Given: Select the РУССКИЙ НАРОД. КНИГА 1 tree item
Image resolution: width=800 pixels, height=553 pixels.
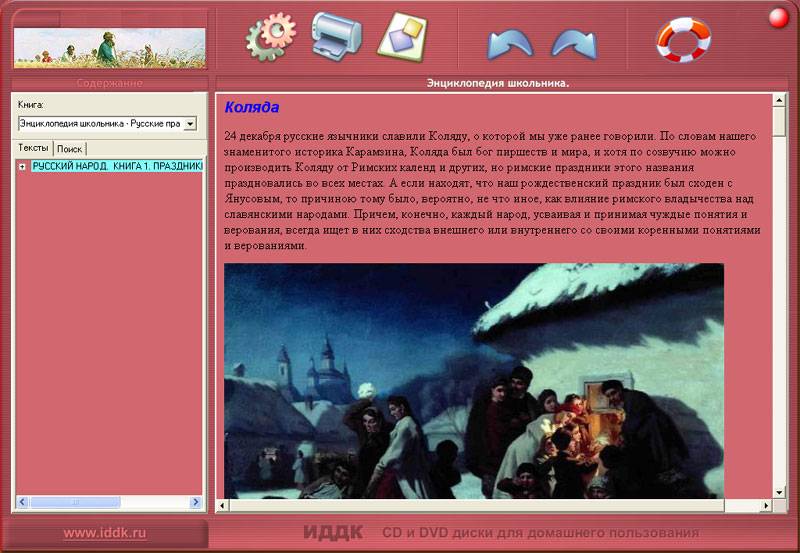Looking at the screenshot, I should pos(116,166).
